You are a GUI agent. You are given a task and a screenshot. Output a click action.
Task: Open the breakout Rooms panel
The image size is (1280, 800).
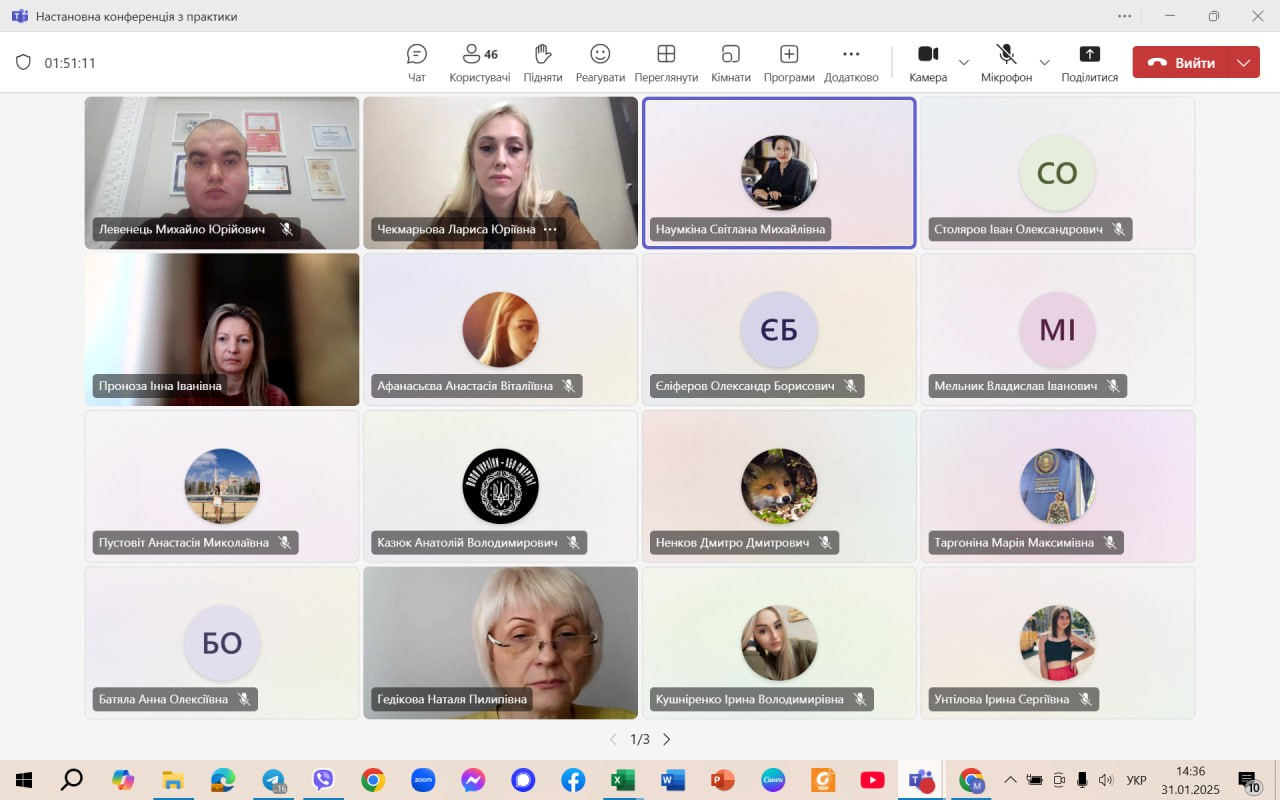[730, 62]
